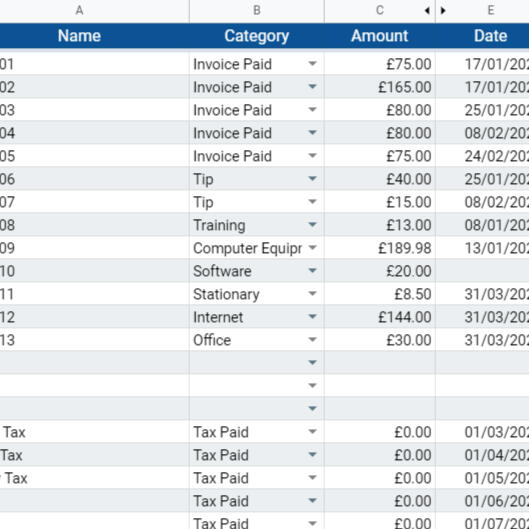Open the Internet category dropdown arrow

tap(312, 316)
